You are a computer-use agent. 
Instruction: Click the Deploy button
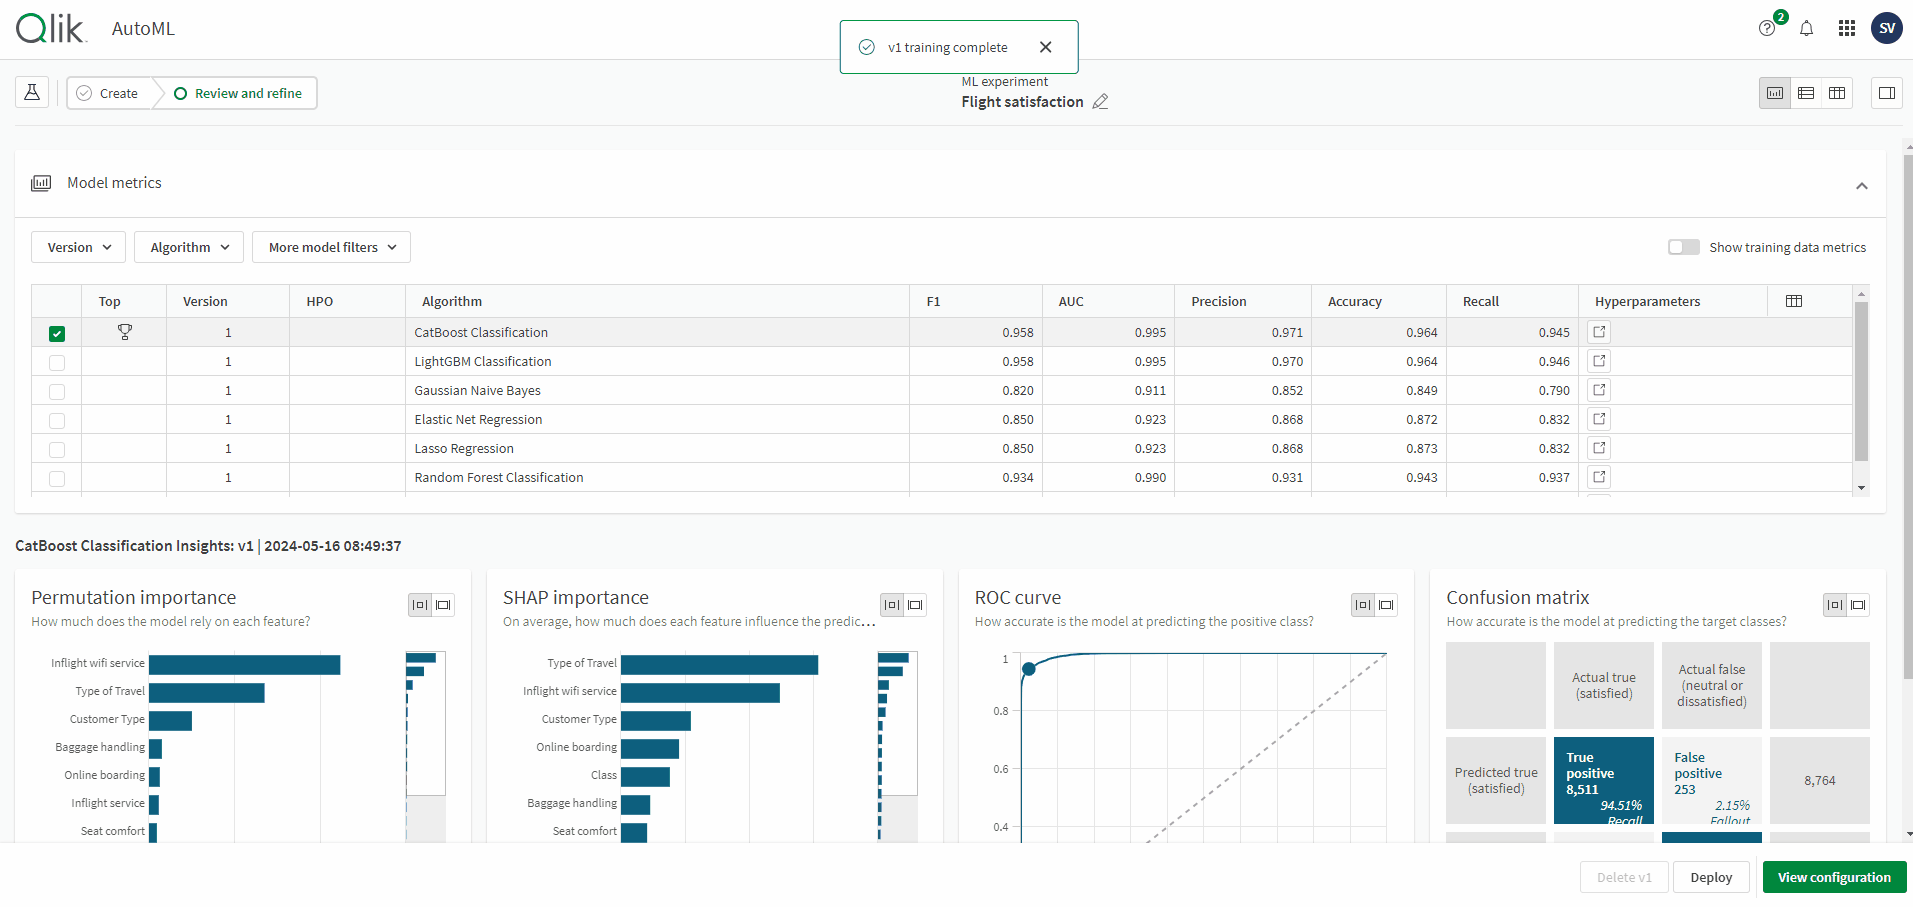(x=1710, y=877)
